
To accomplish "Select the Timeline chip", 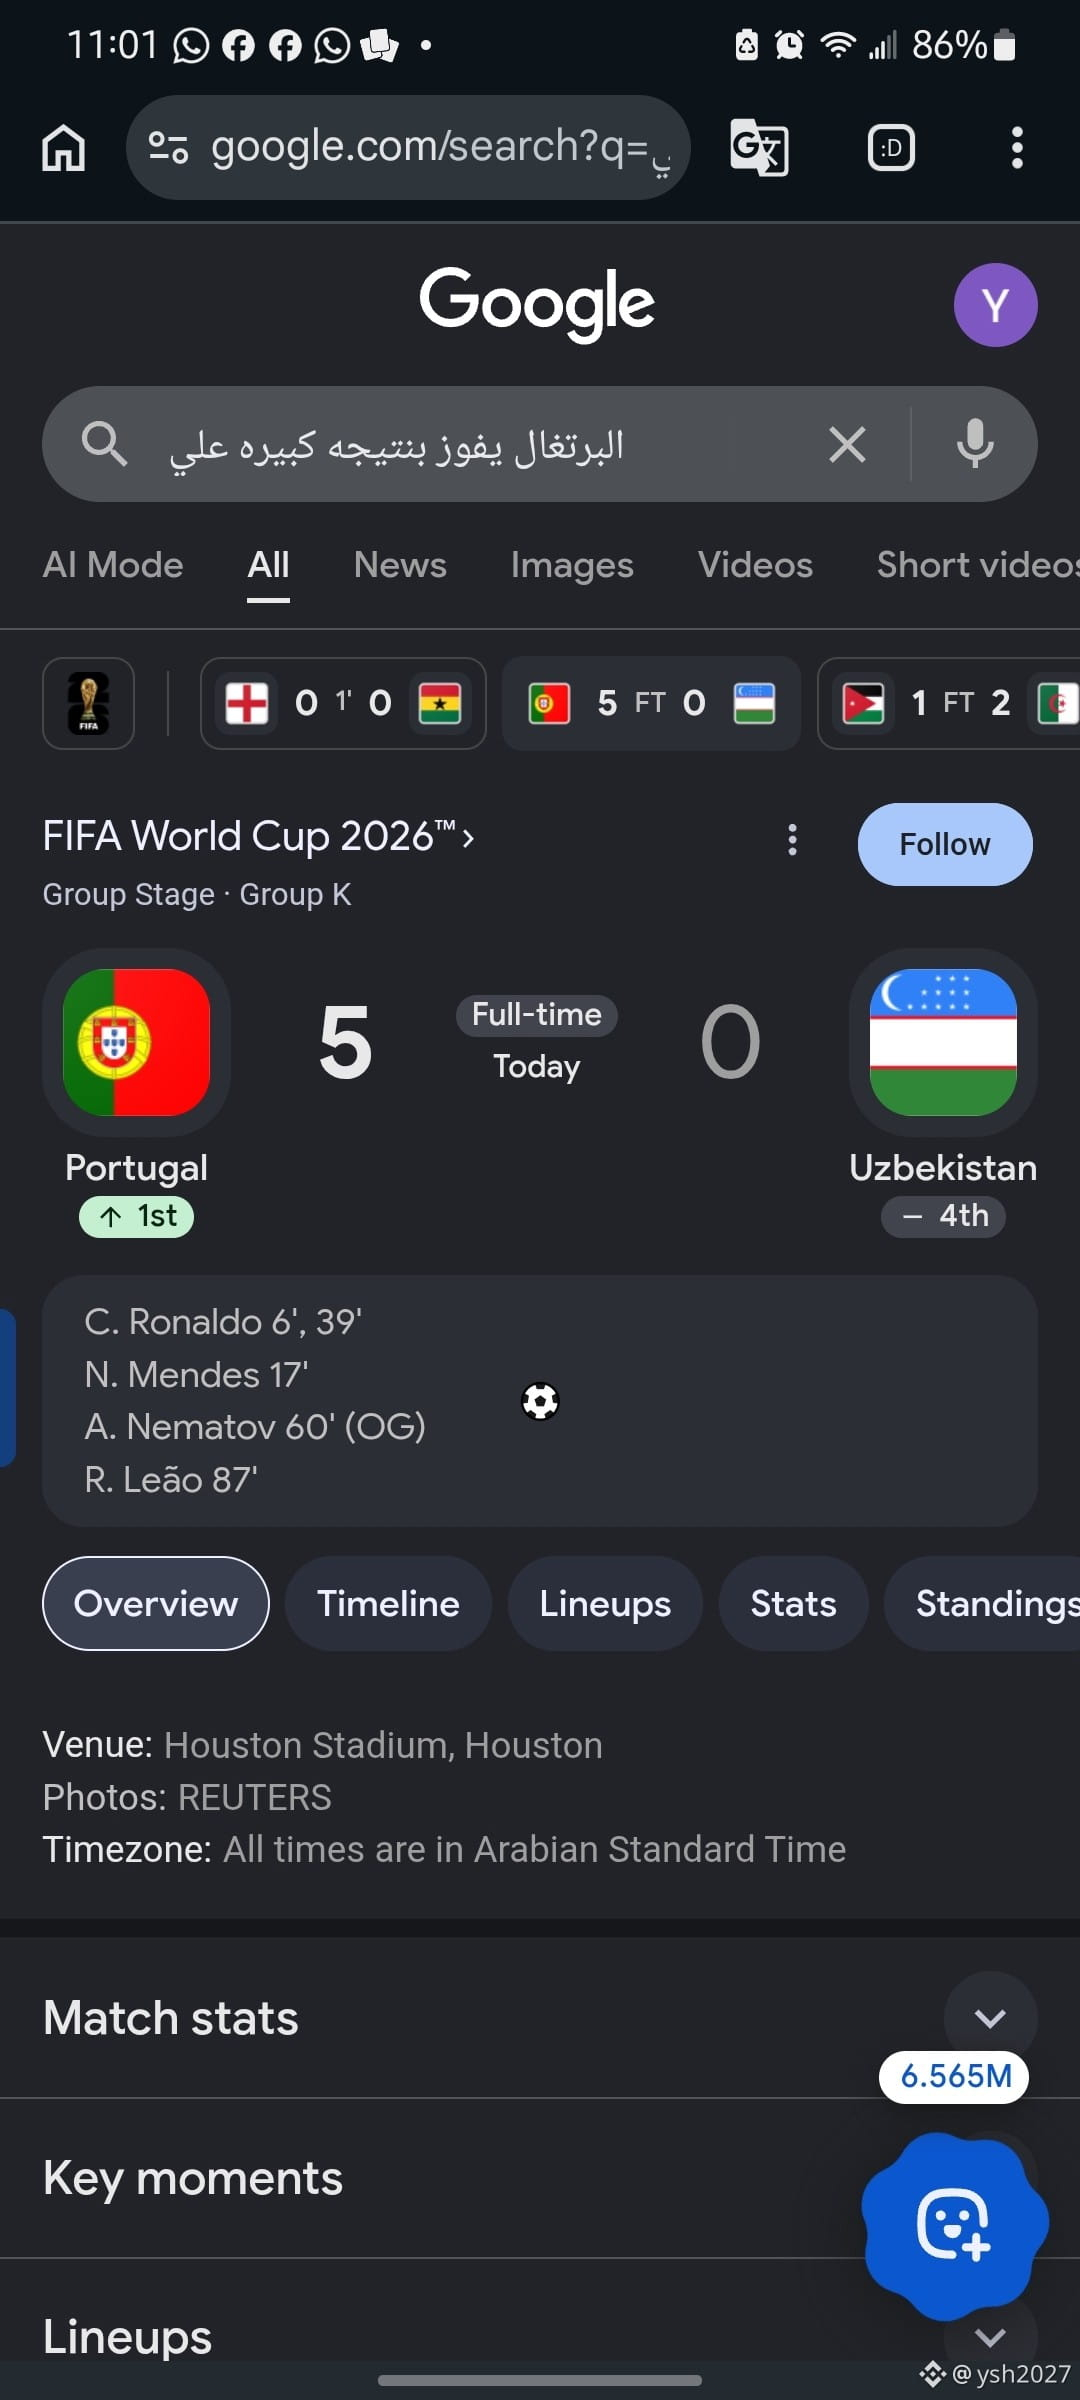I will point(388,1603).
